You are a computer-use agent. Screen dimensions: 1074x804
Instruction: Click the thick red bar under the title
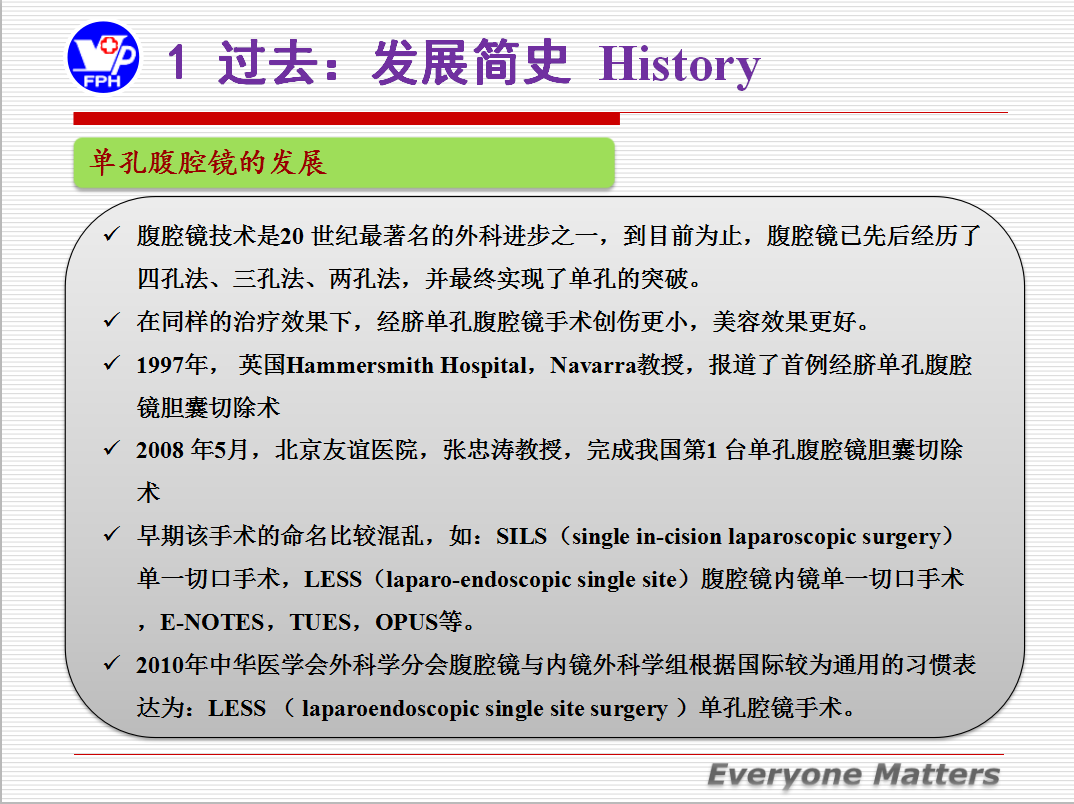point(346,119)
